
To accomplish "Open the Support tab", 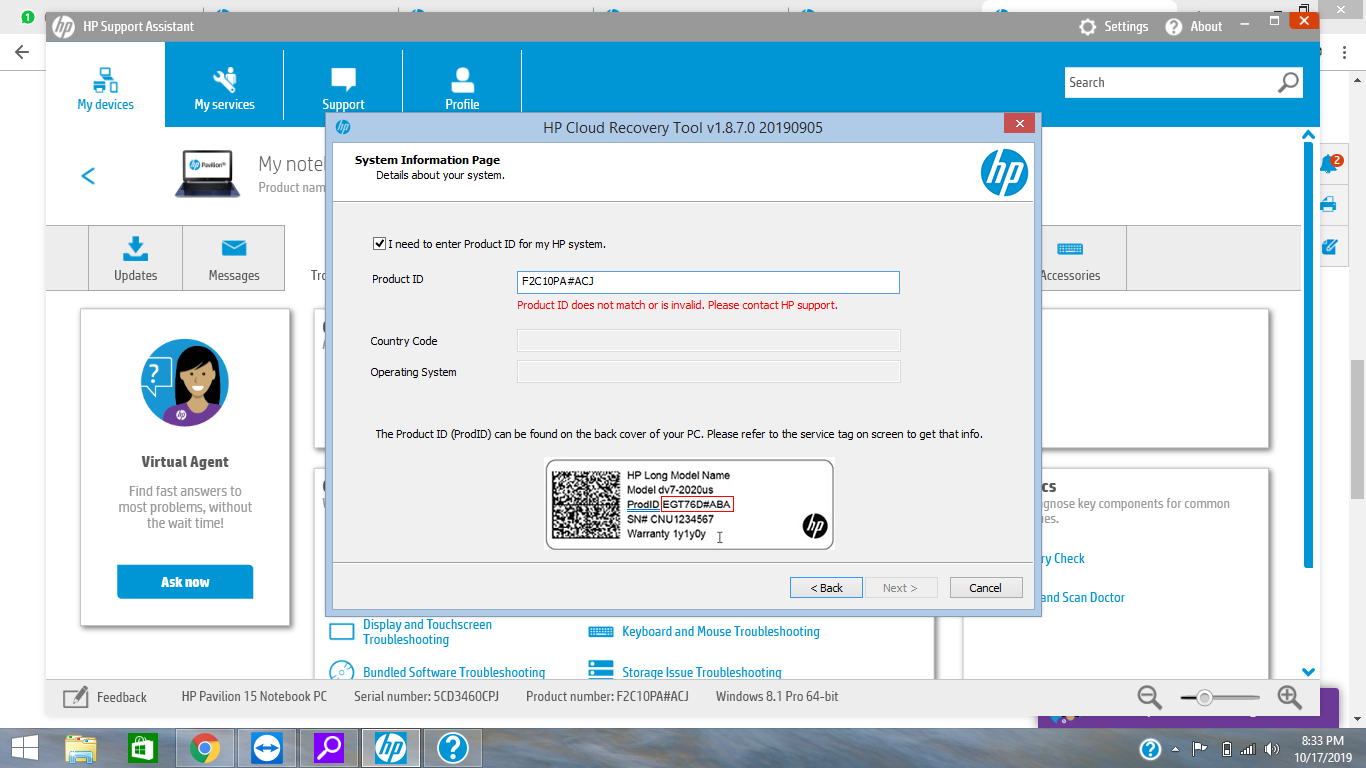I will (x=343, y=85).
